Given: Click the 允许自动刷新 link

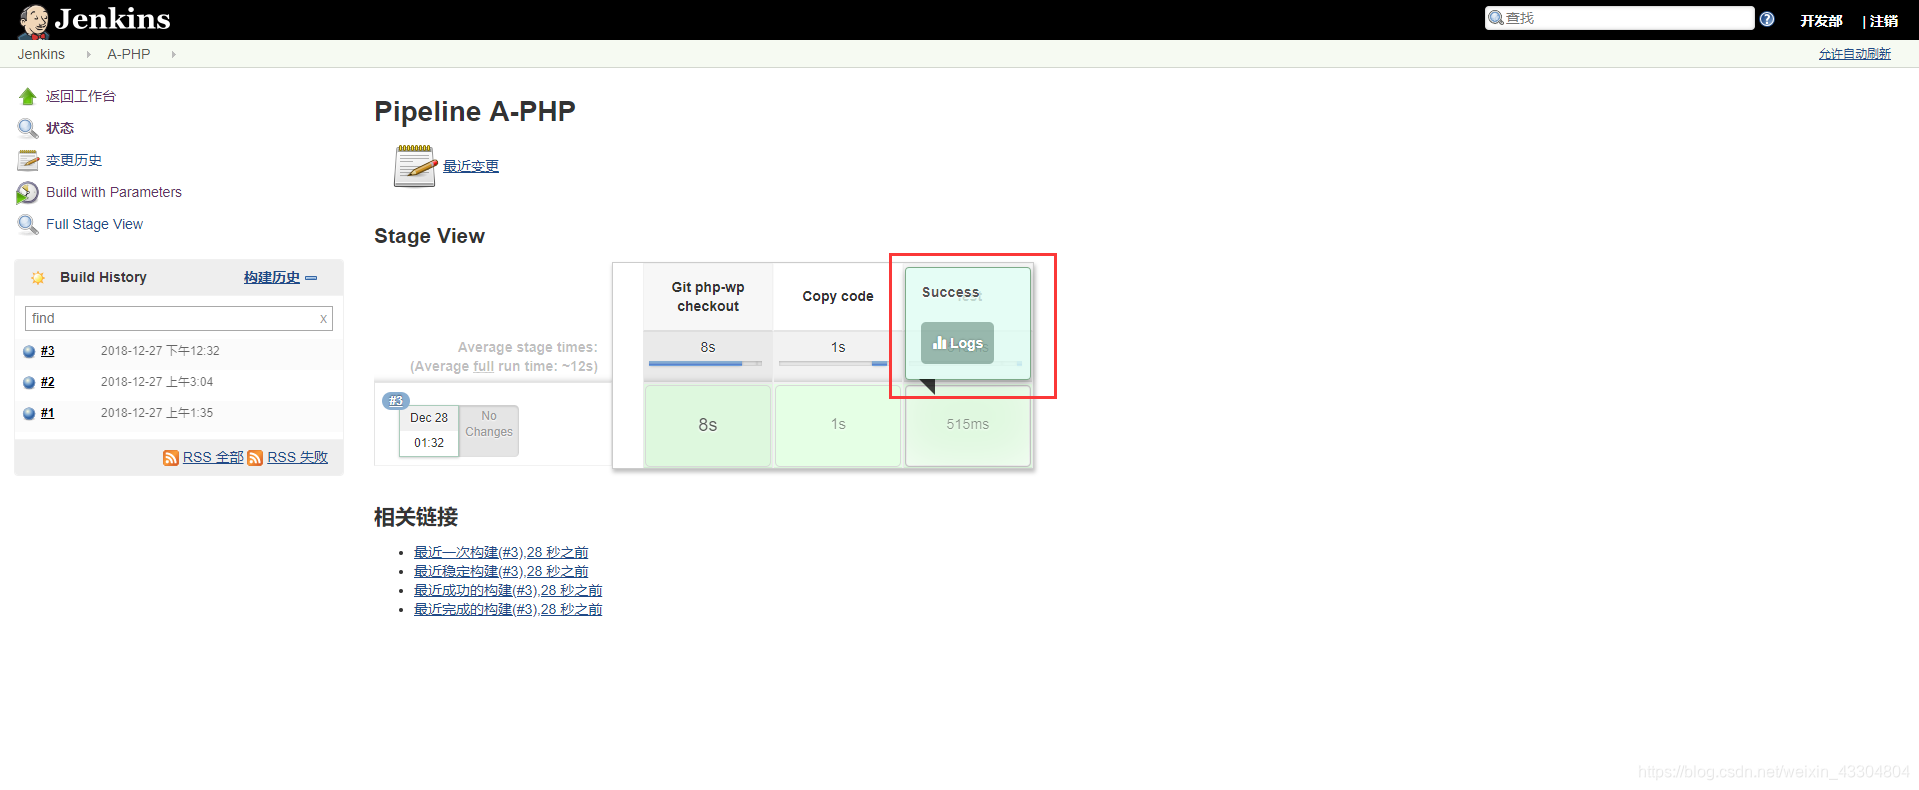Looking at the screenshot, I should 1855,54.
